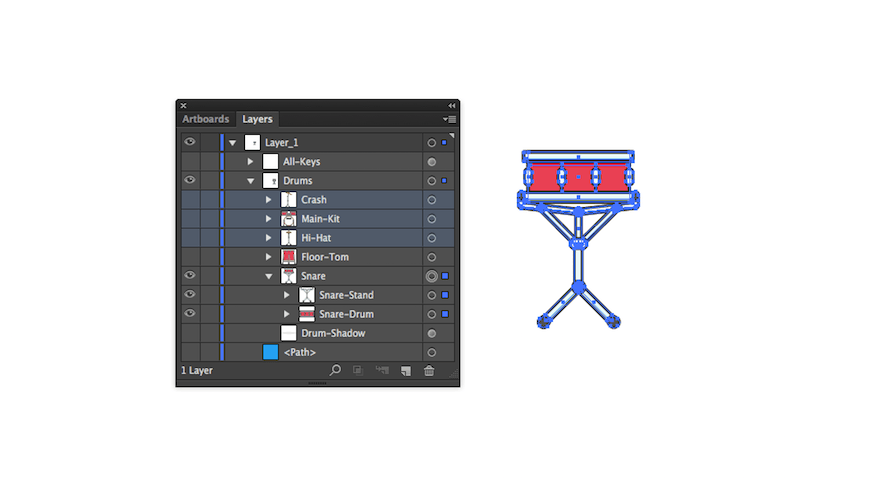The image size is (890, 480).
Task: Click the Create New Sublayer icon
Action: (x=382, y=370)
